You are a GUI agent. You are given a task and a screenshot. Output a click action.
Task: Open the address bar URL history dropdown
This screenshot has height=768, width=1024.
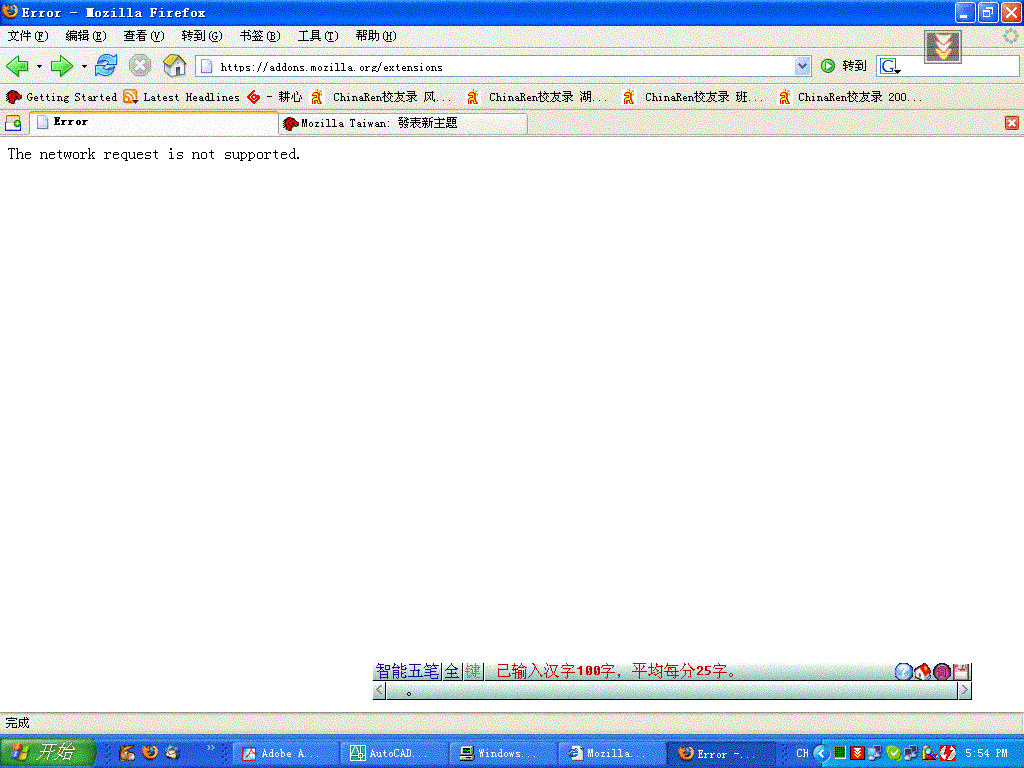pos(802,66)
